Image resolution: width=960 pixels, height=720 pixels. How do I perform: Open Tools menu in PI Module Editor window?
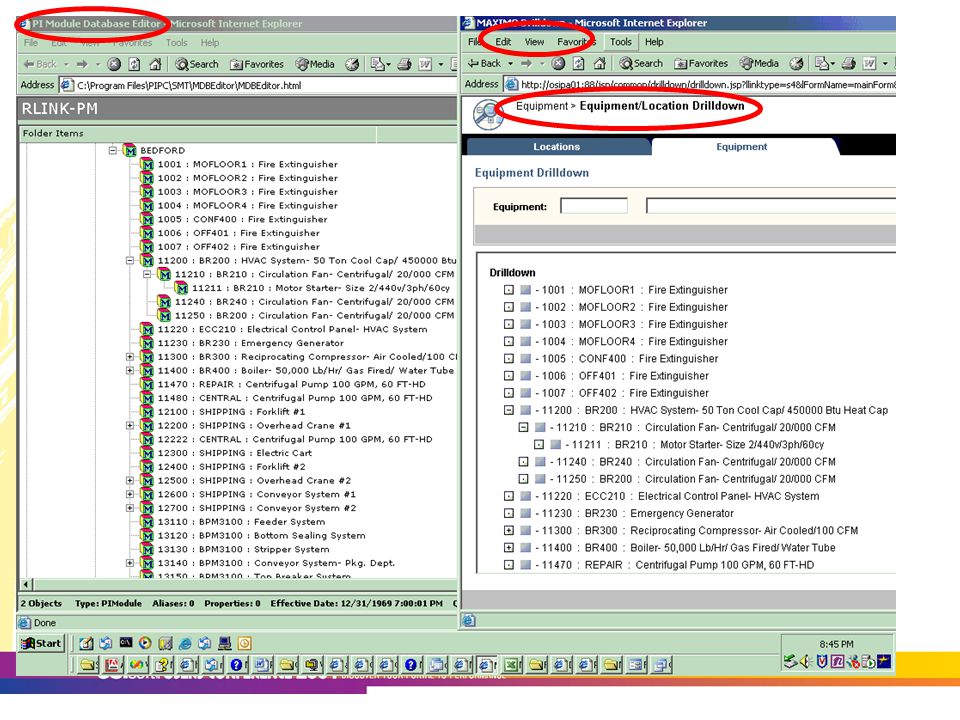coord(176,43)
